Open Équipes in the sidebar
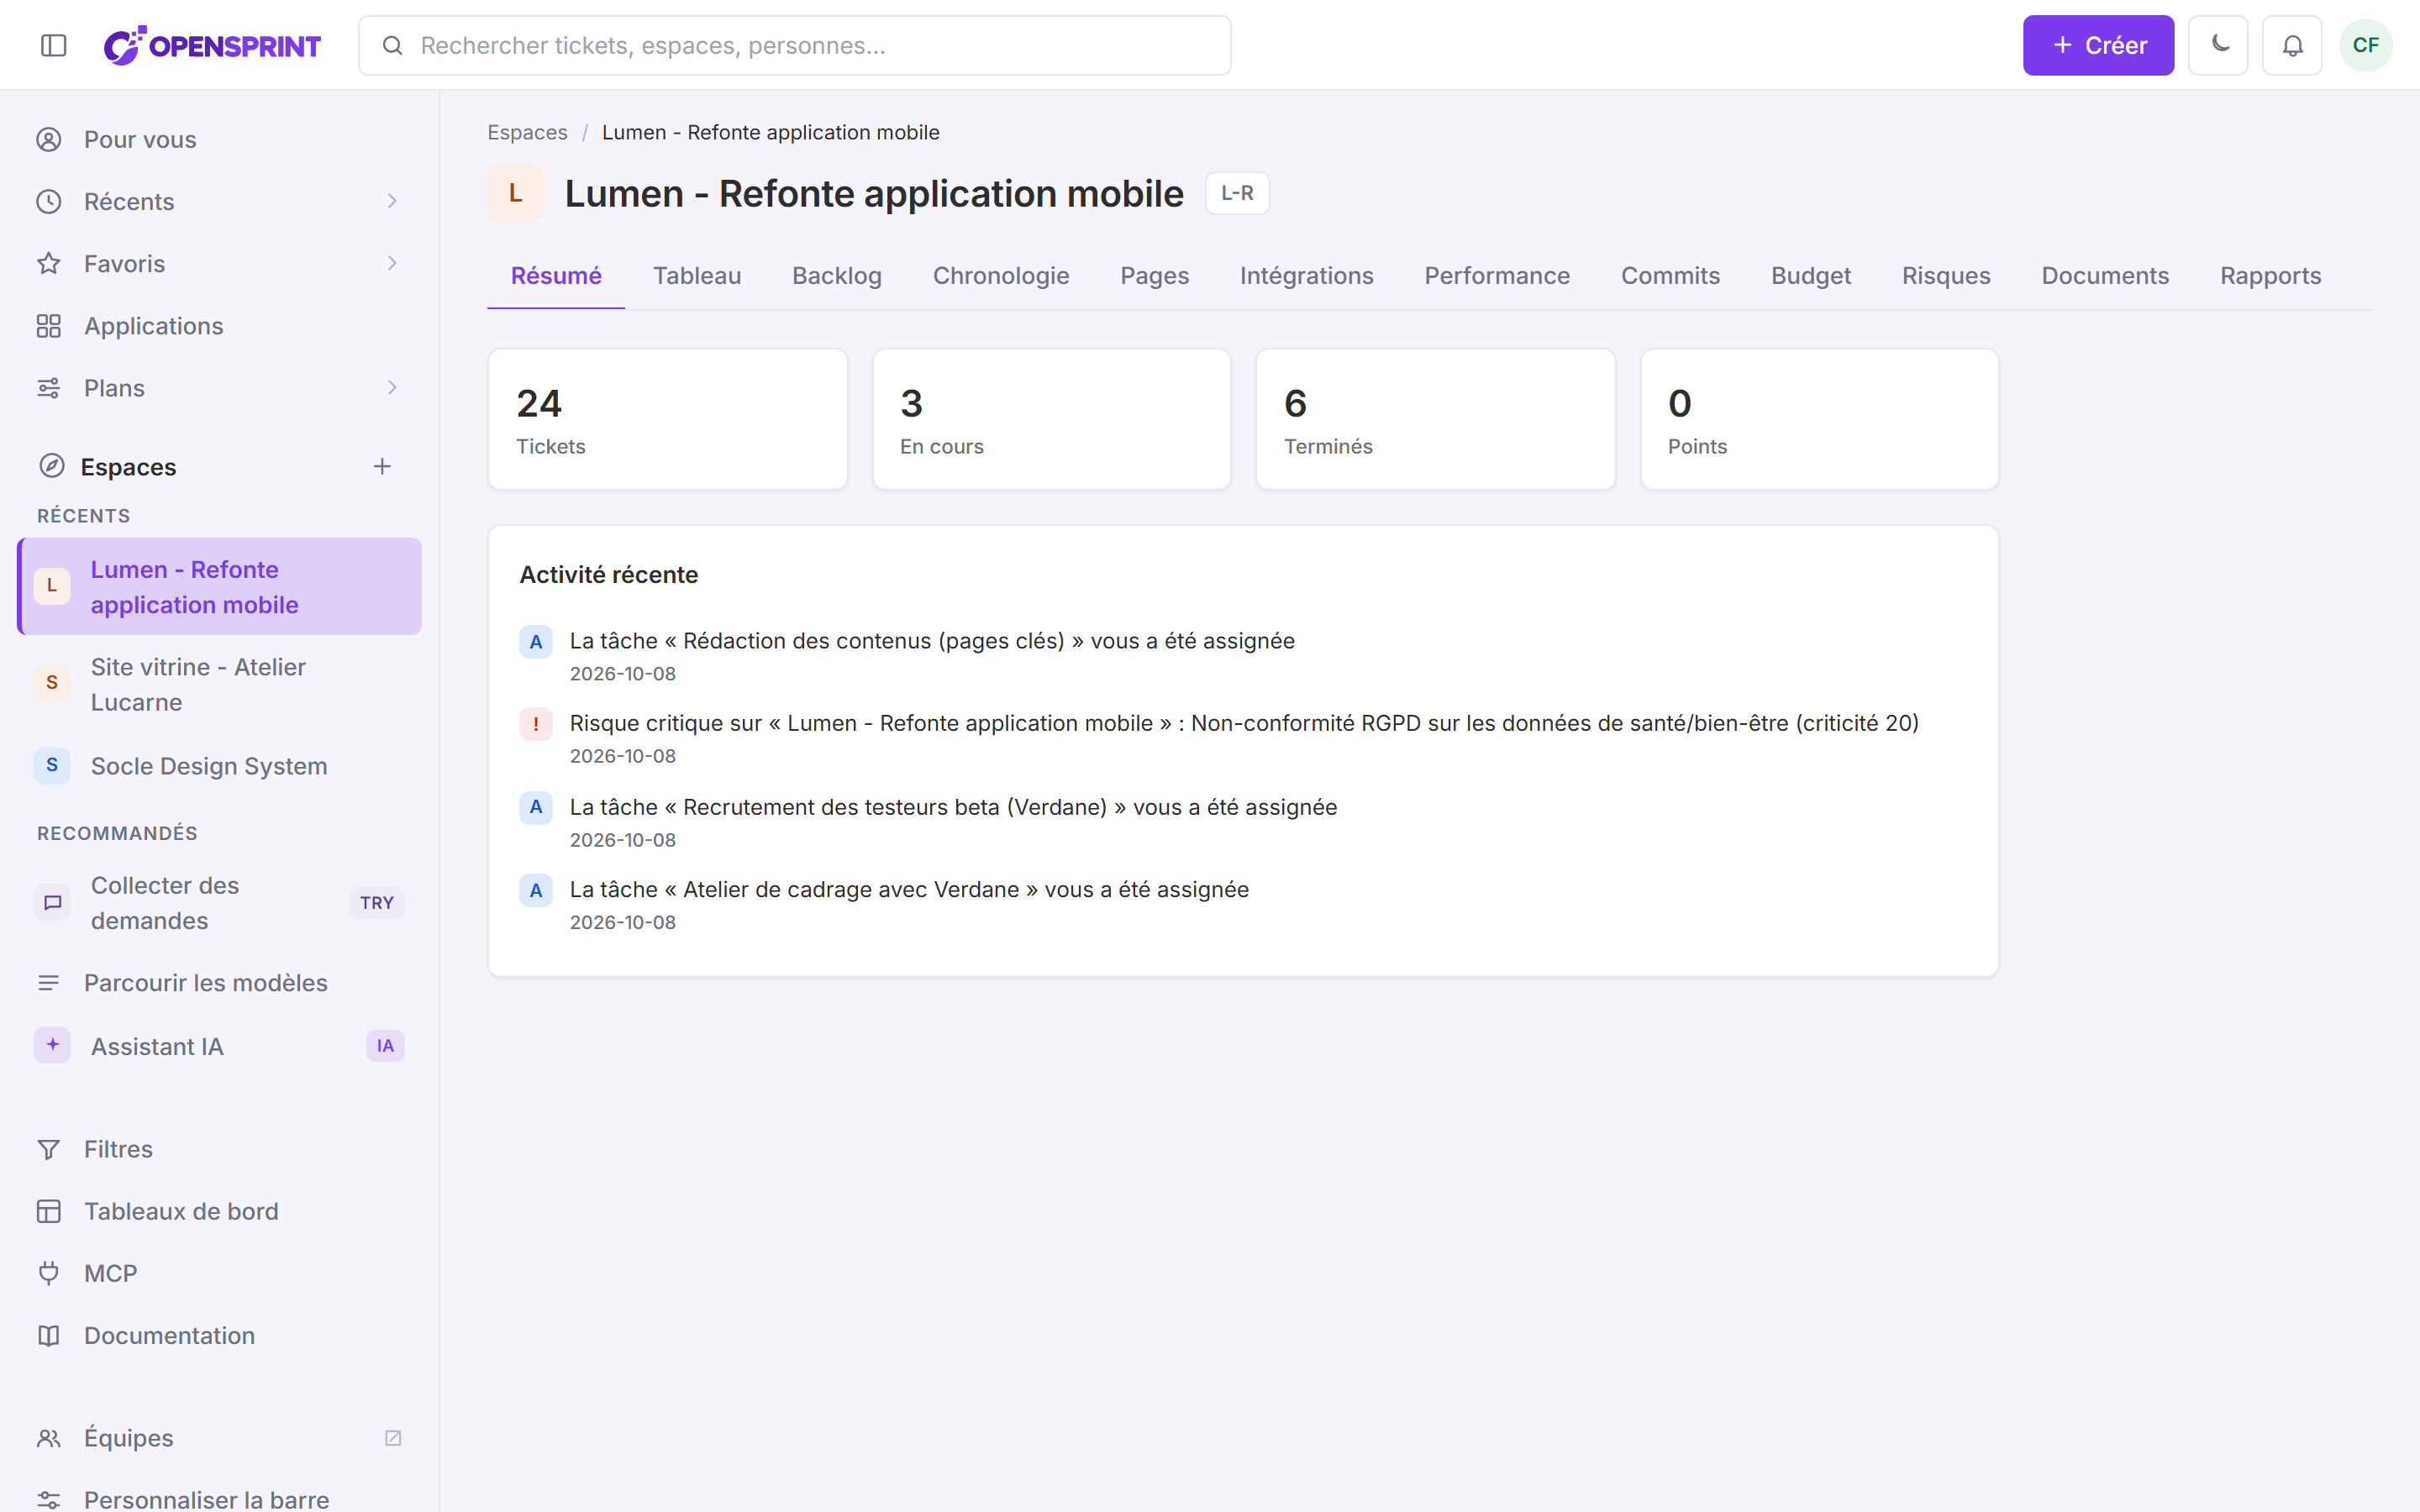2420x1512 pixels. [219, 1437]
